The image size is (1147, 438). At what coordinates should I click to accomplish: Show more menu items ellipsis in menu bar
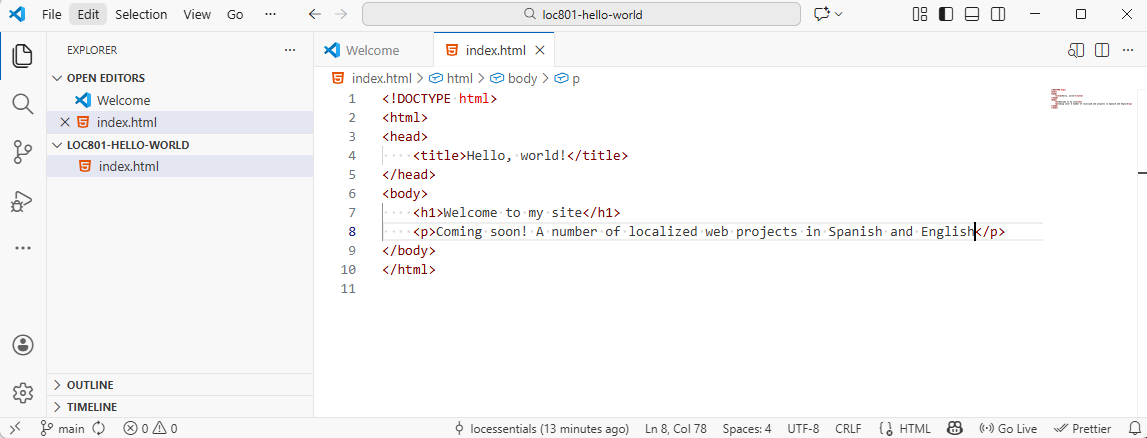[270, 14]
